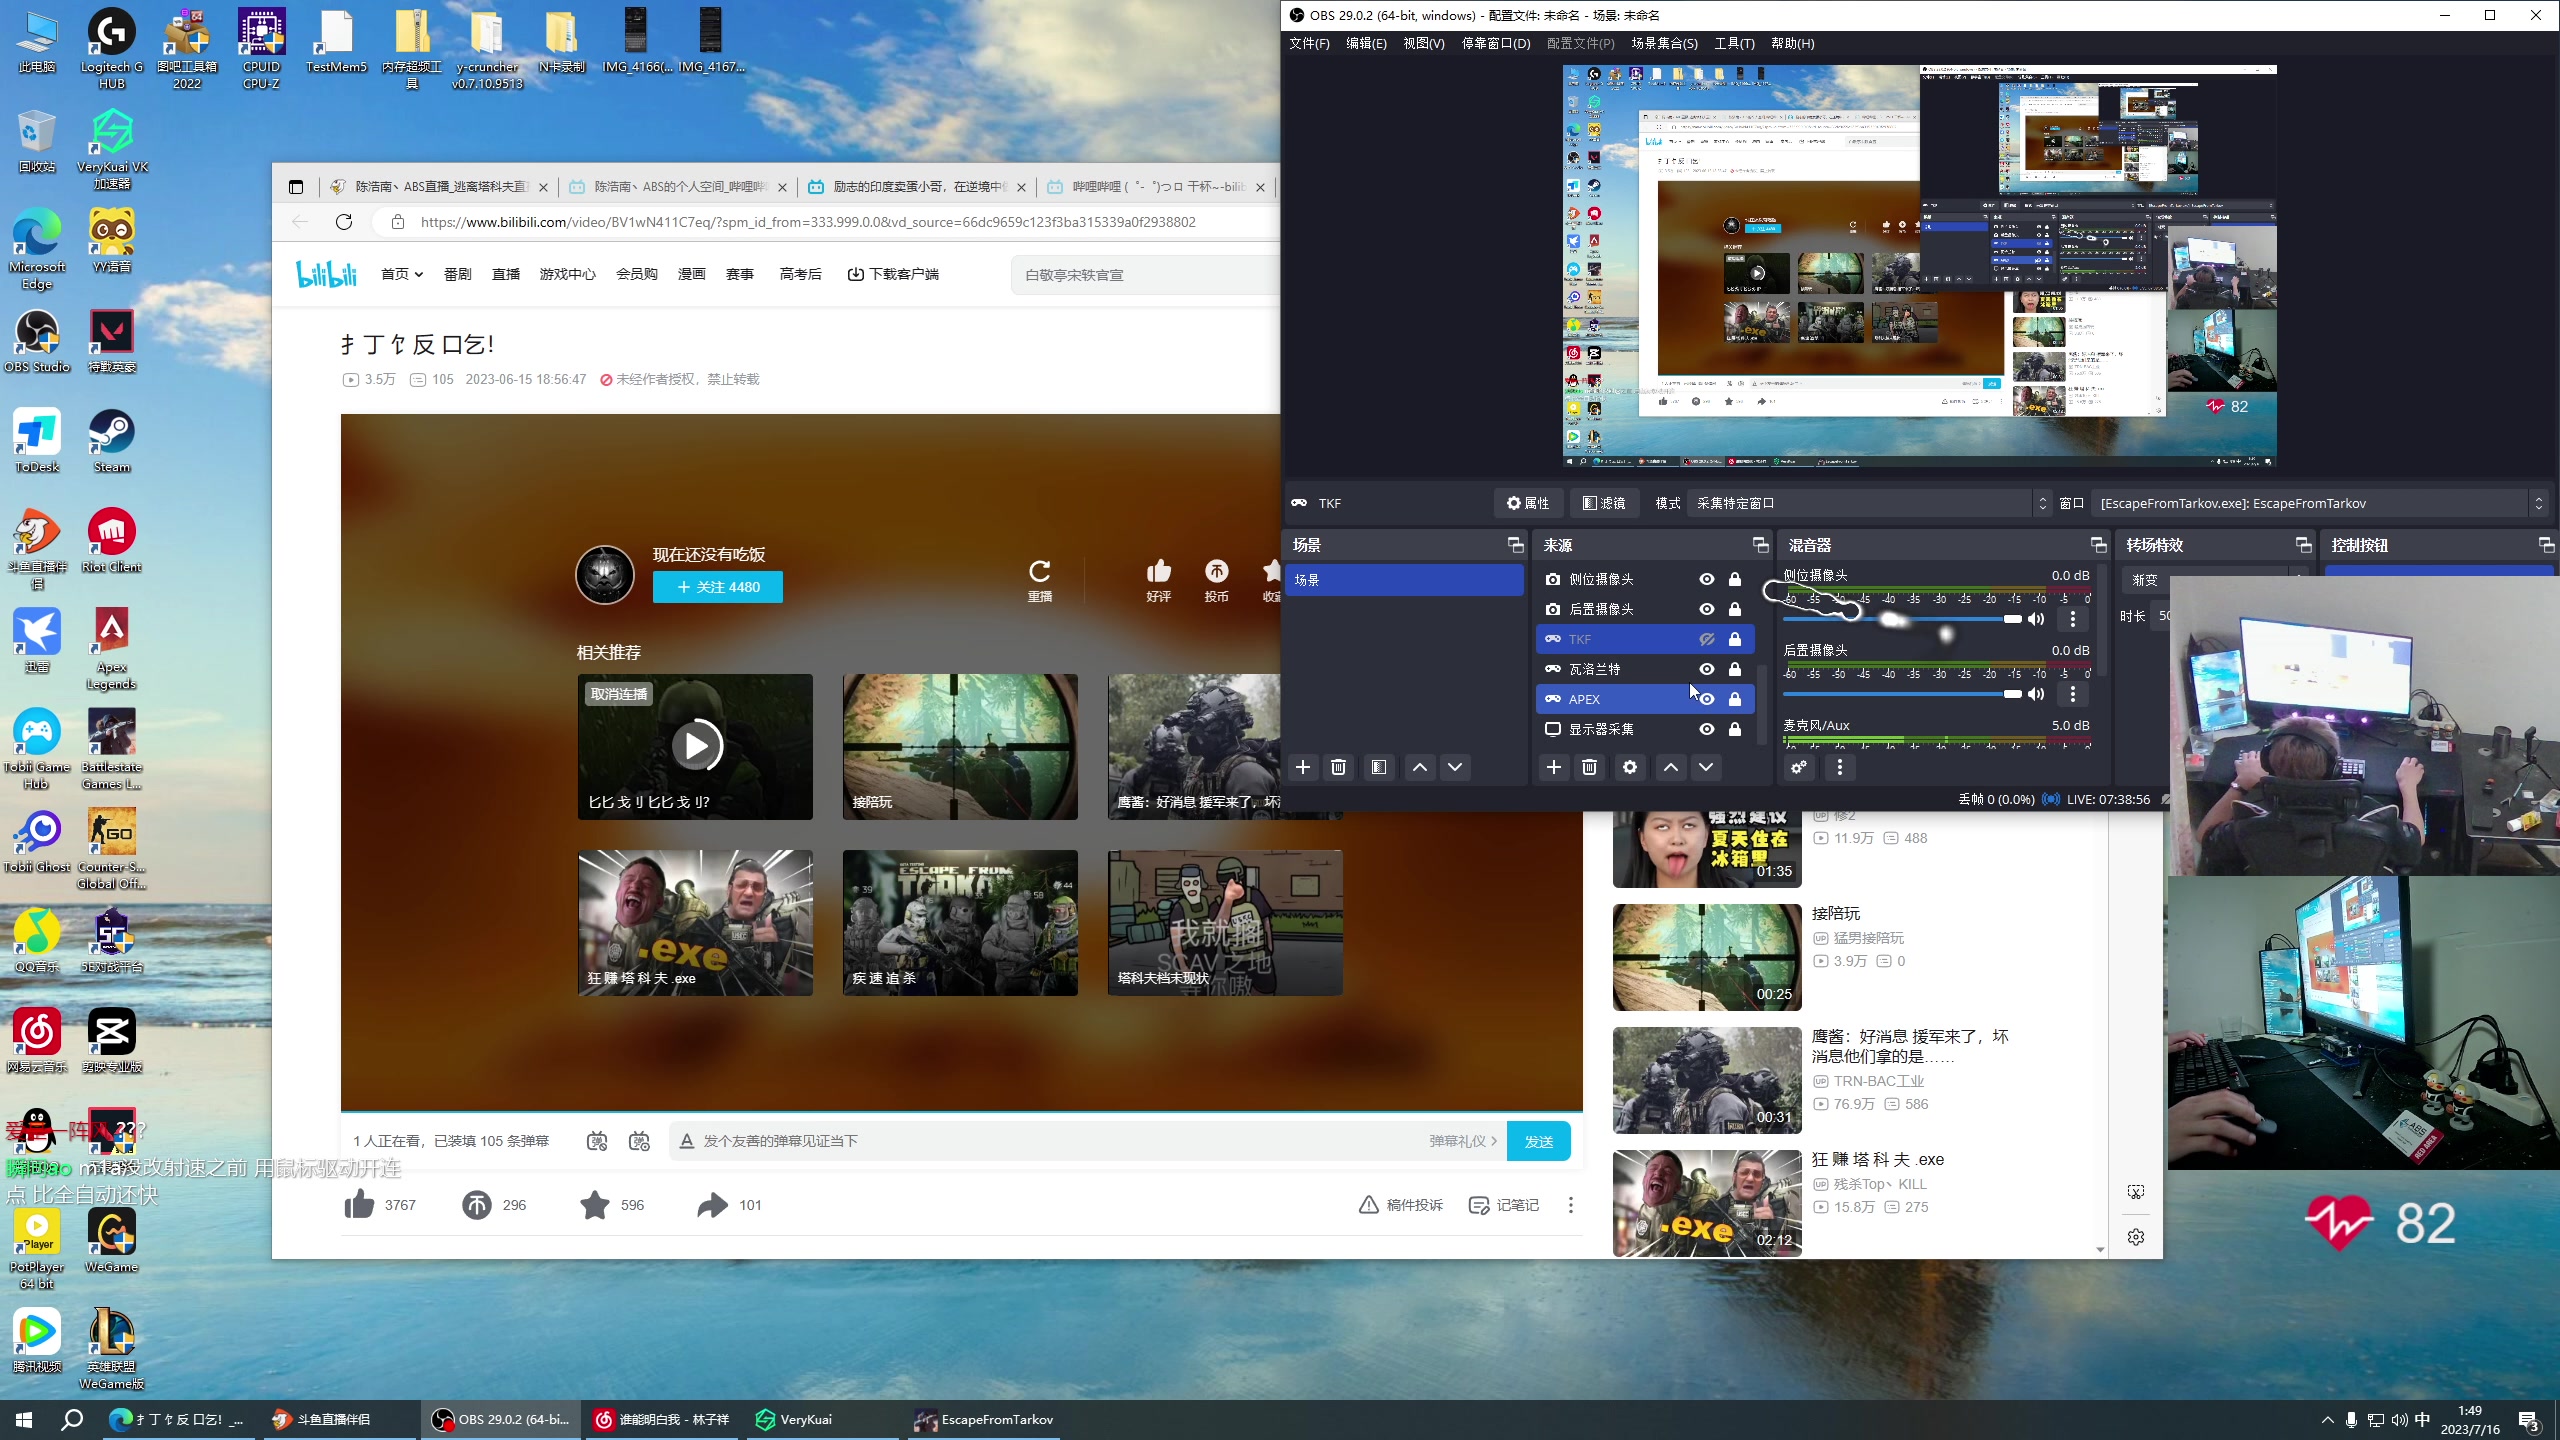This screenshot has width=2560, height=1440.
Task: Open Windows notification center
Action: 2529,1420
